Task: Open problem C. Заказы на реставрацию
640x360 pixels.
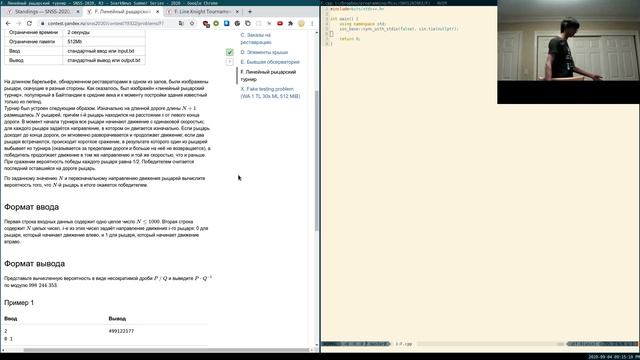Action: (x=256, y=39)
